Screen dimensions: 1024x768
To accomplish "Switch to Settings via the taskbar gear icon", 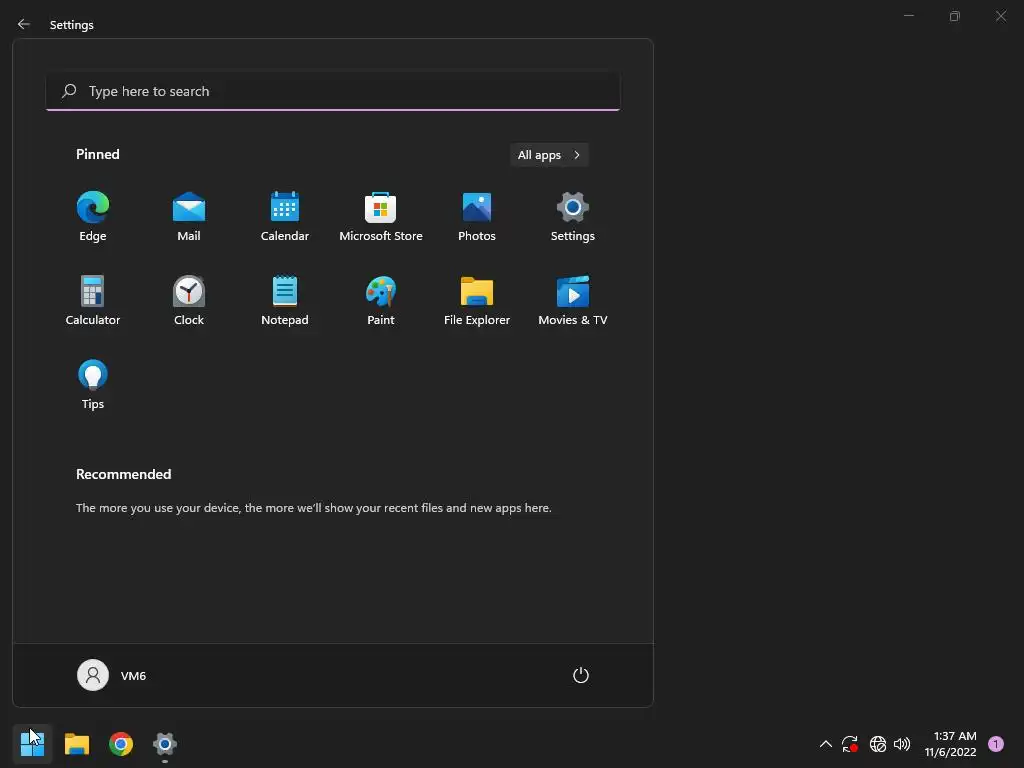I will pos(165,744).
